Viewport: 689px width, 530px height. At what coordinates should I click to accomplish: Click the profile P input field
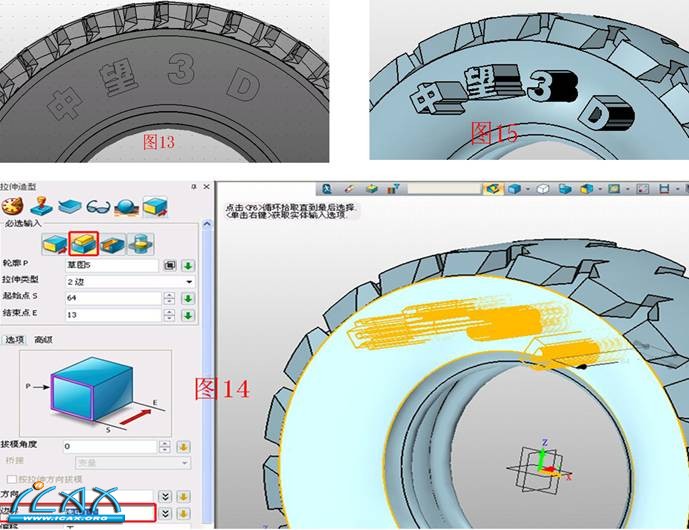(112, 265)
